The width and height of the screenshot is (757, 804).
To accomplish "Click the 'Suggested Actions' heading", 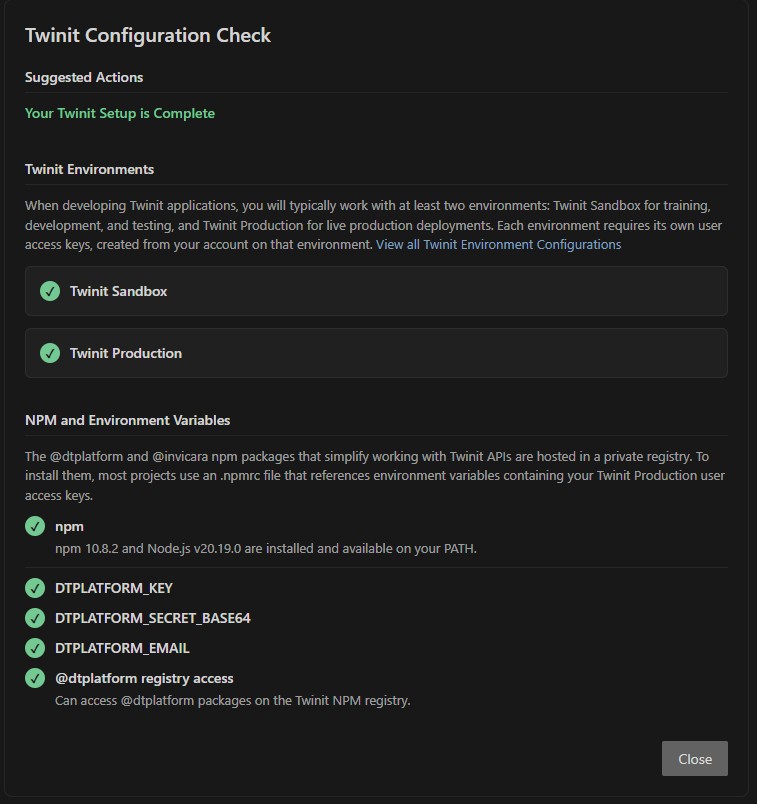I will [x=84, y=77].
